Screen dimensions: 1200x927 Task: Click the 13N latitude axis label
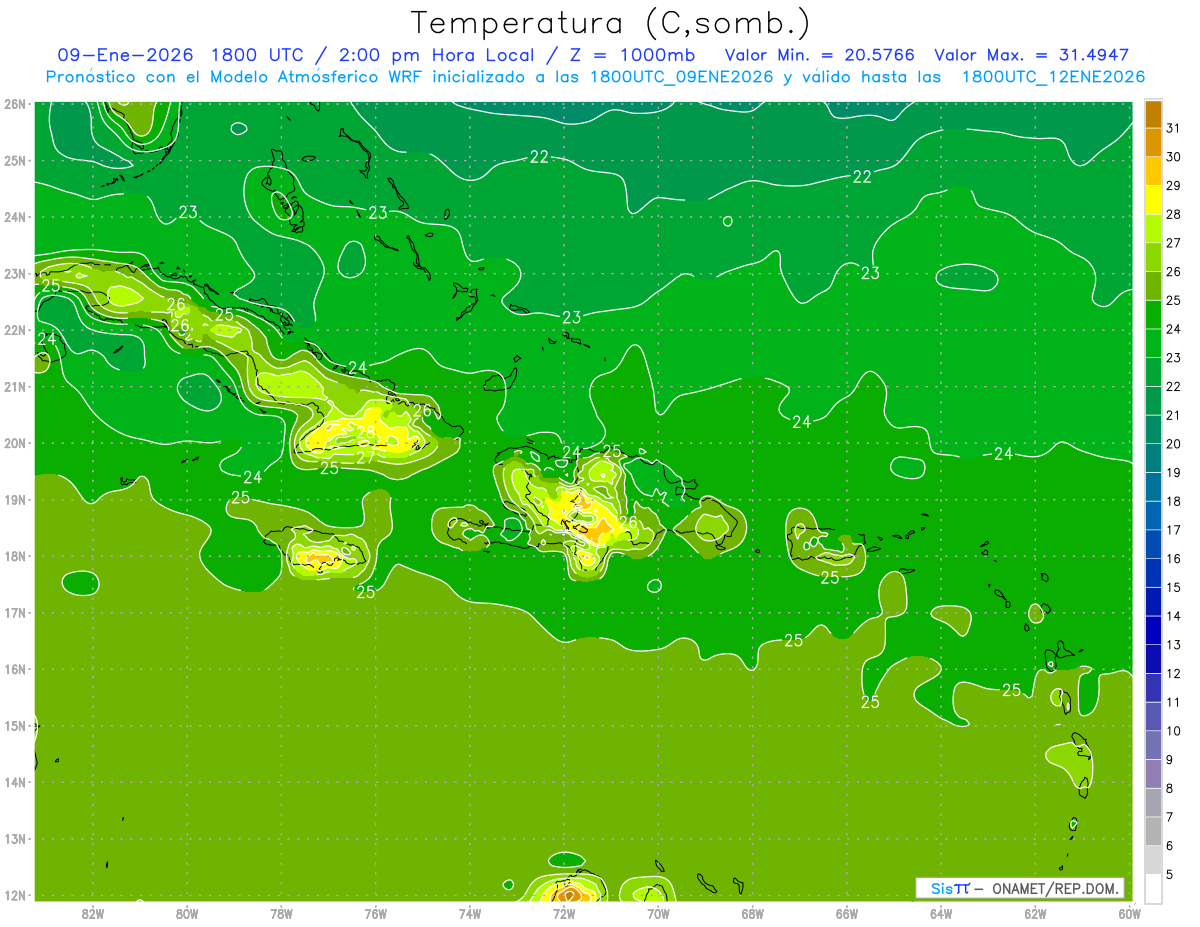click(x=14, y=838)
